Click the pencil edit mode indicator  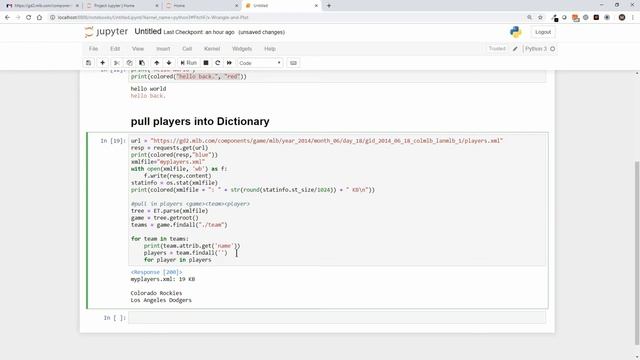[x=515, y=49]
